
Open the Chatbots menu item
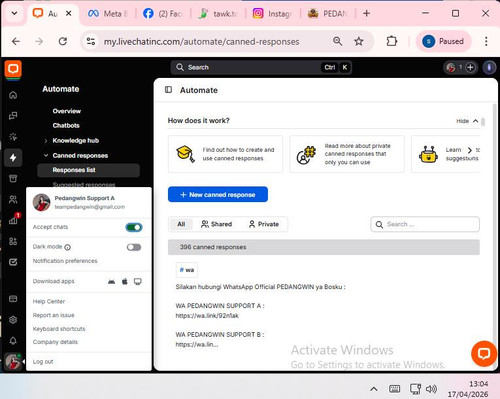(x=66, y=126)
